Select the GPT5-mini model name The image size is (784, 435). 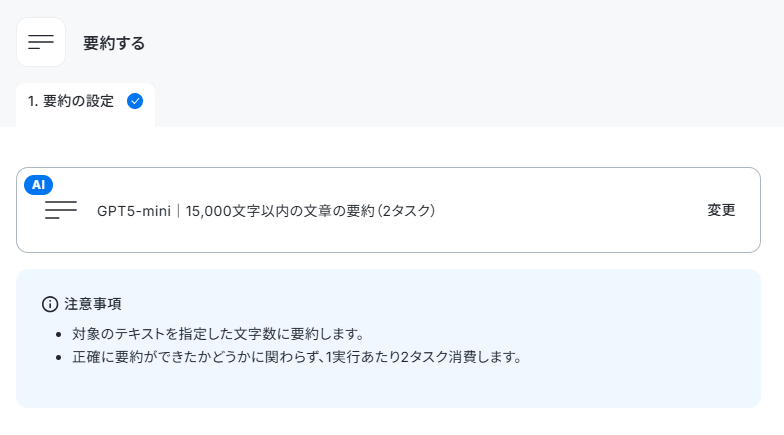tap(134, 211)
